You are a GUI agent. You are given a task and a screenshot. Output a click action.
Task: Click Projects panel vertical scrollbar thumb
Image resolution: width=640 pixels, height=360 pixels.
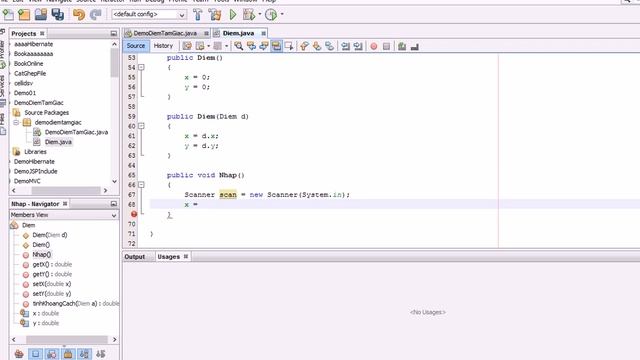coord(114,63)
